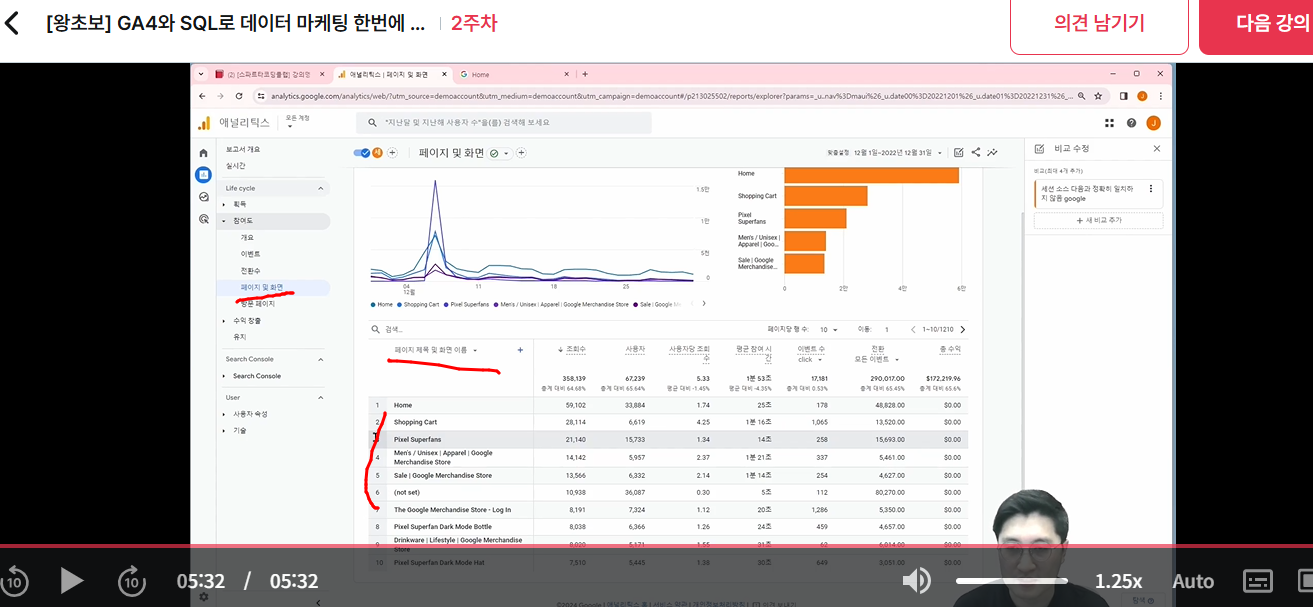Screen dimensions: 1313x607
Task: Toggle the comparison switch above report
Action: pos(362,153)
